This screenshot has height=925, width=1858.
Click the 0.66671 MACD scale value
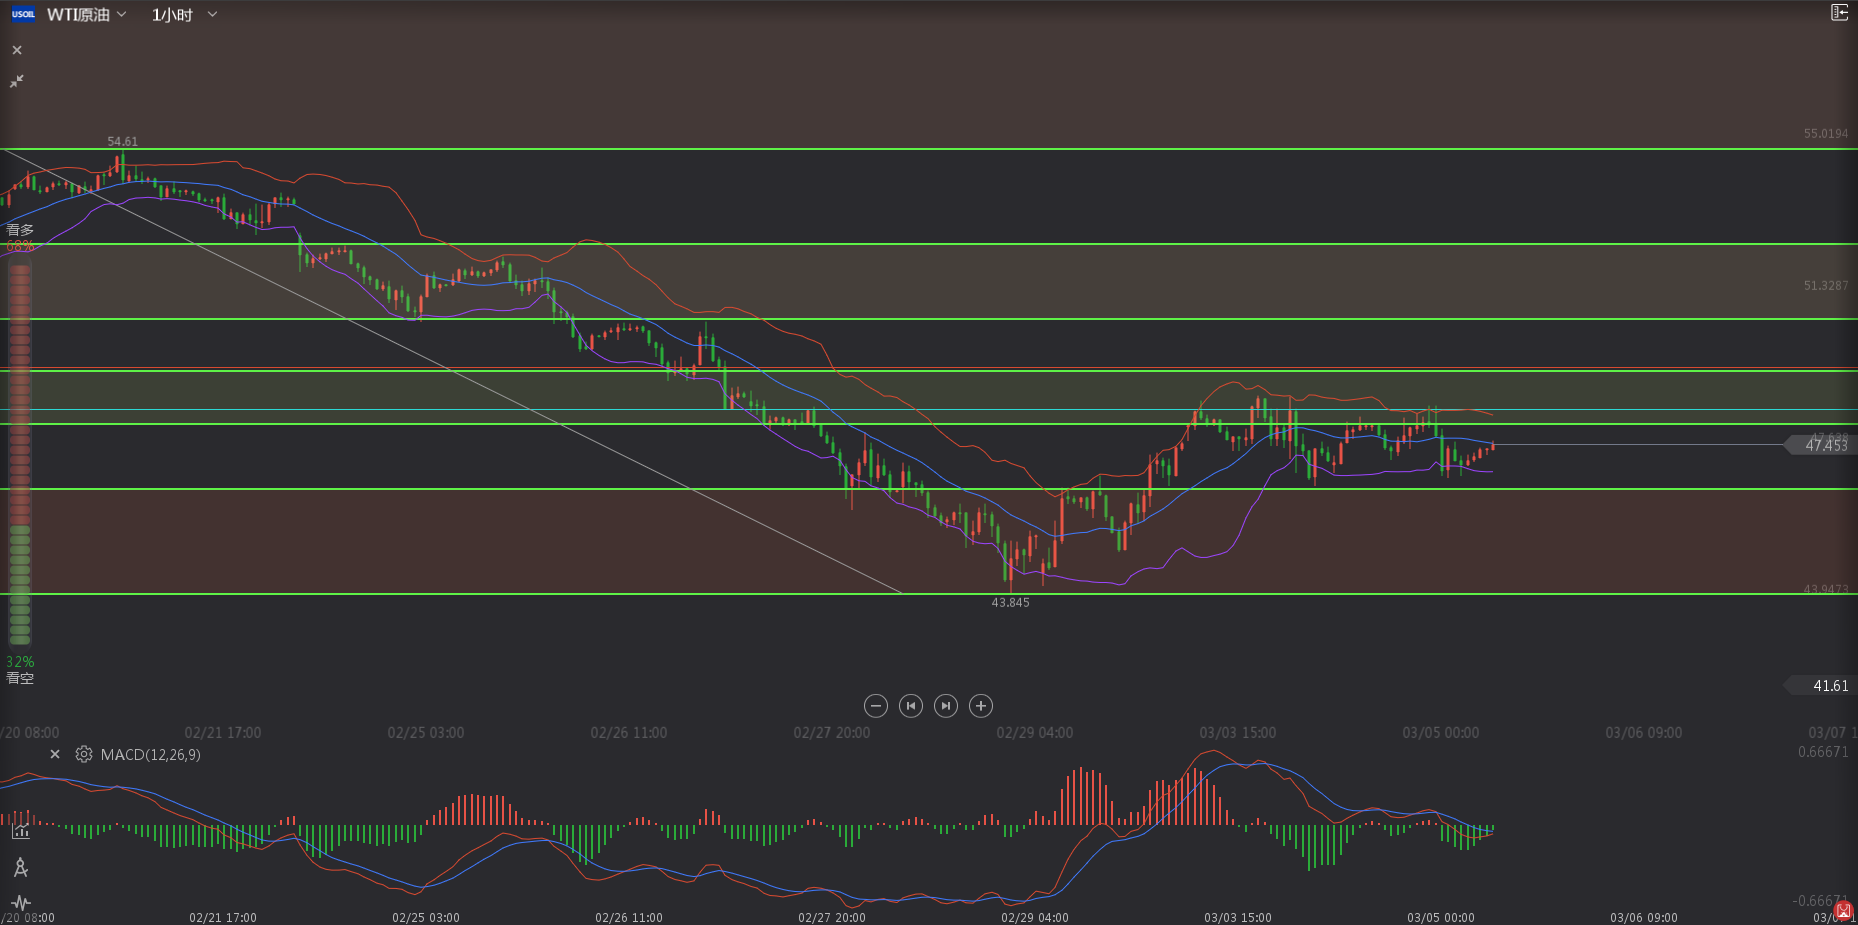point(1823,751)
